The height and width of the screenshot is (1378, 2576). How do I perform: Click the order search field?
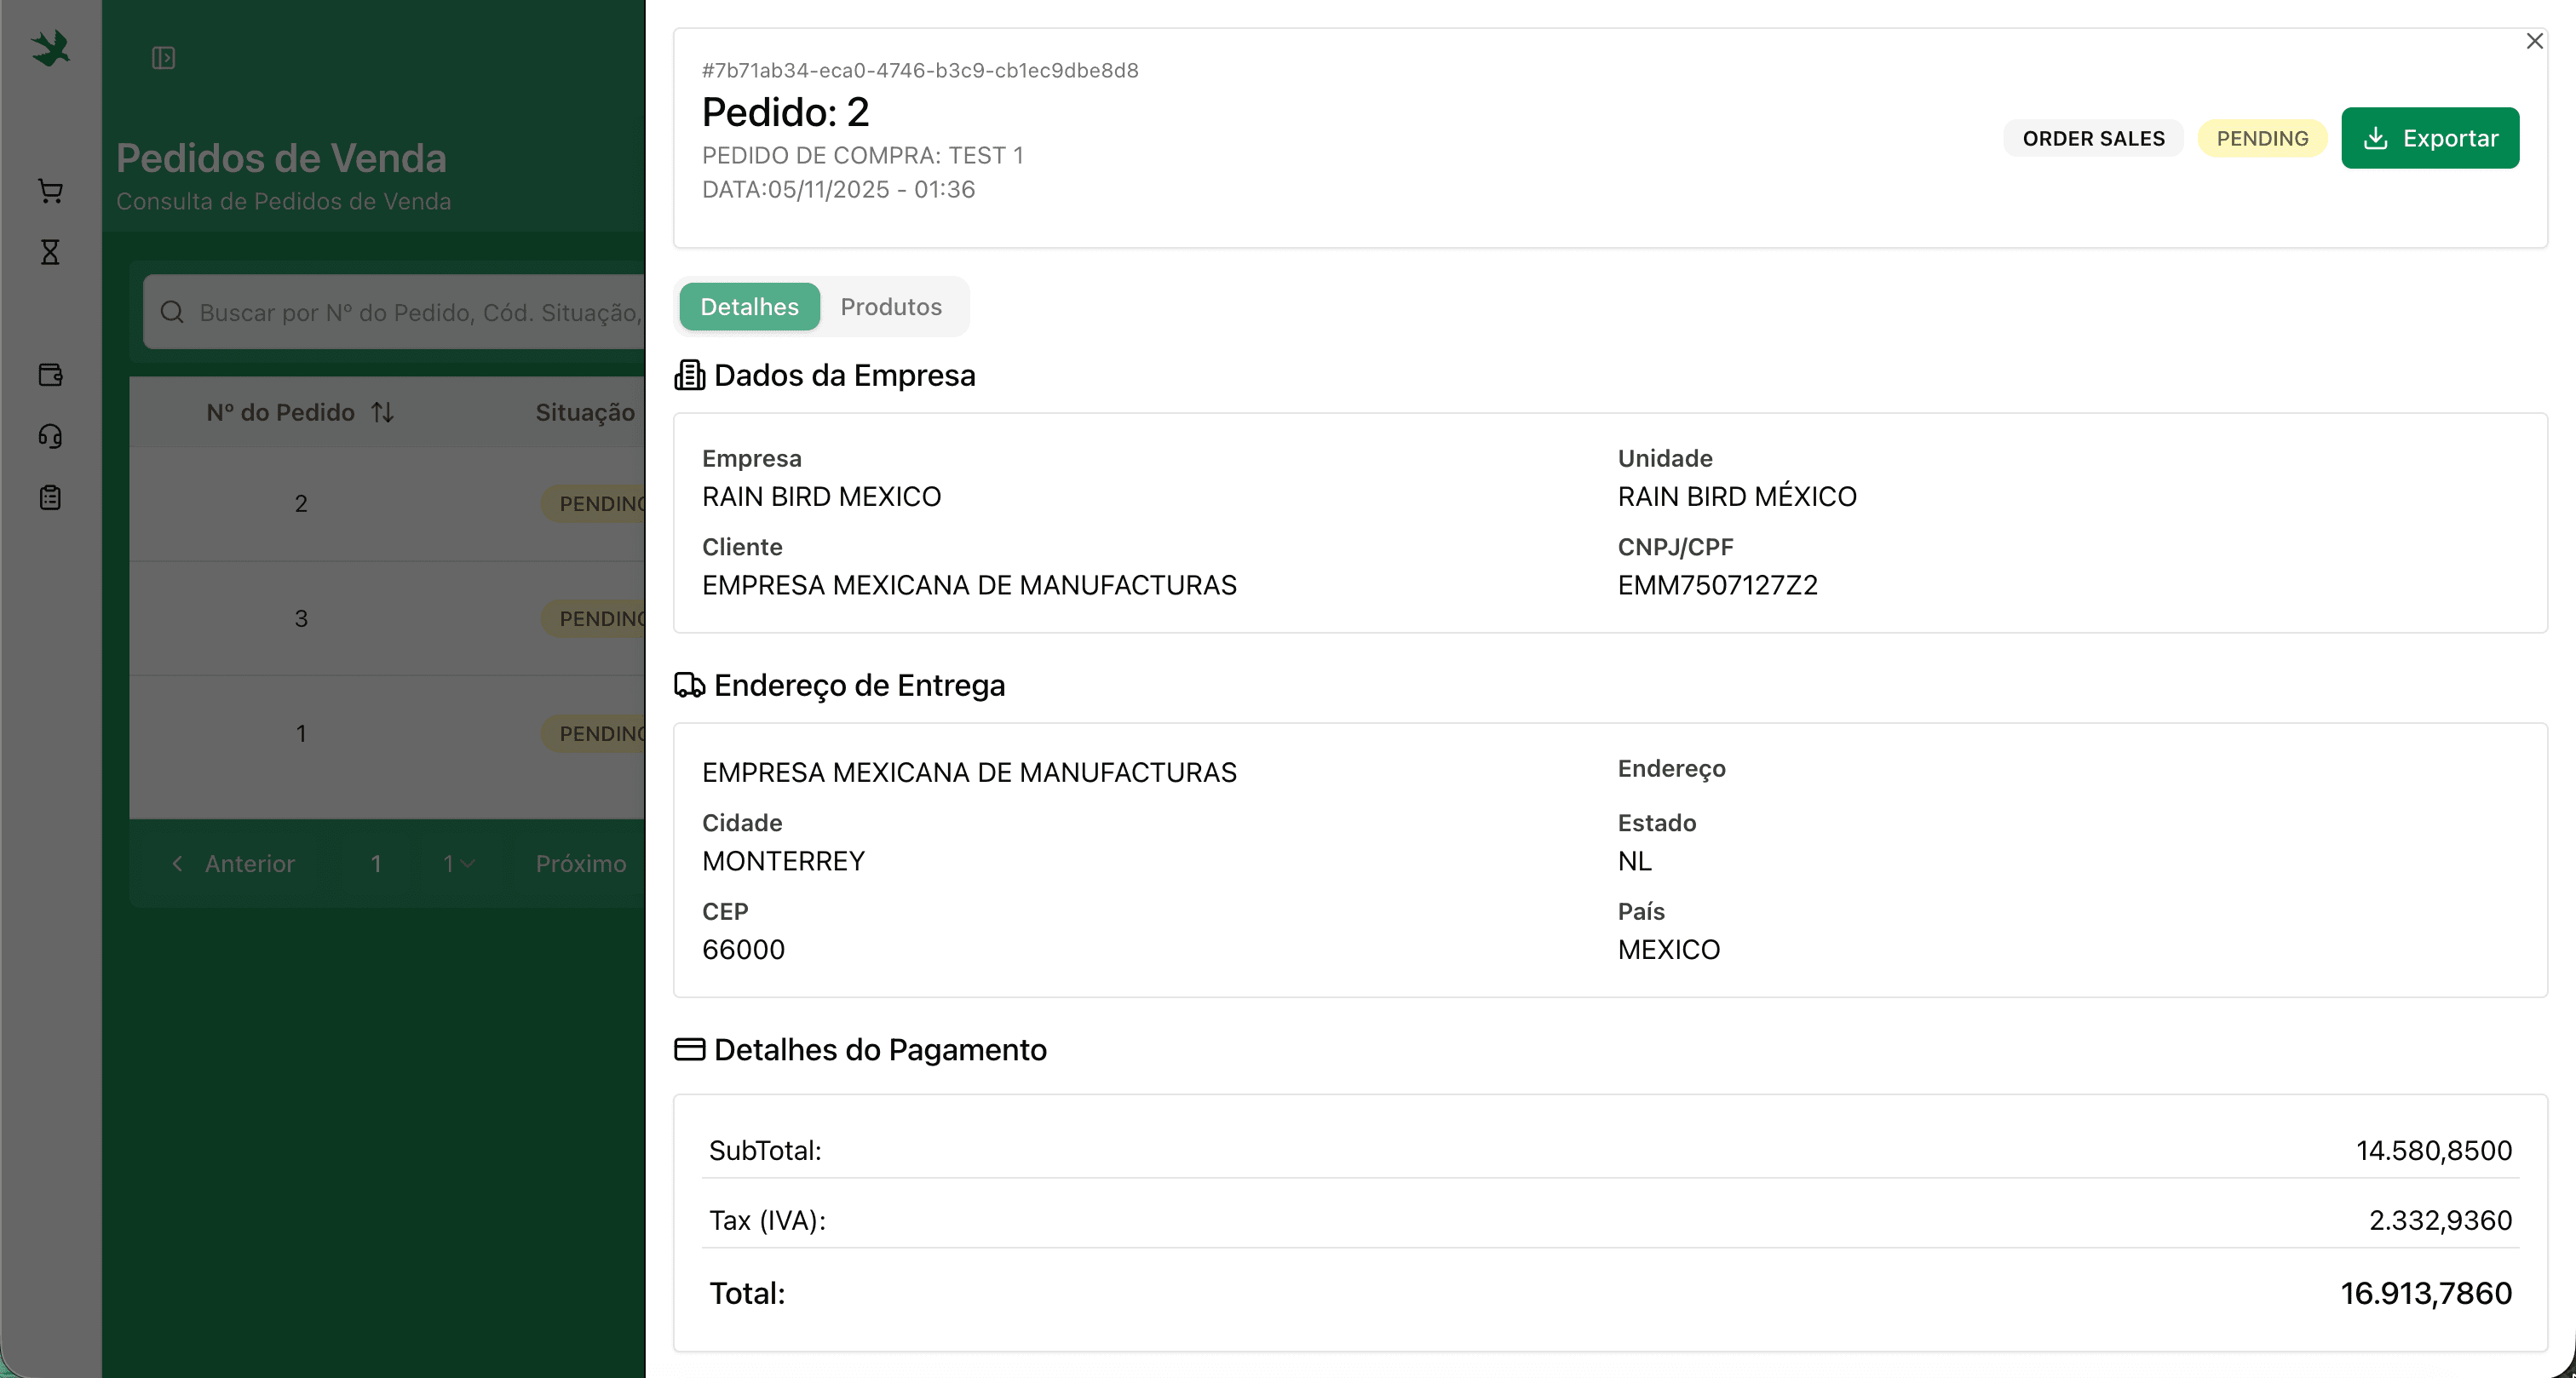click(420, 312)
